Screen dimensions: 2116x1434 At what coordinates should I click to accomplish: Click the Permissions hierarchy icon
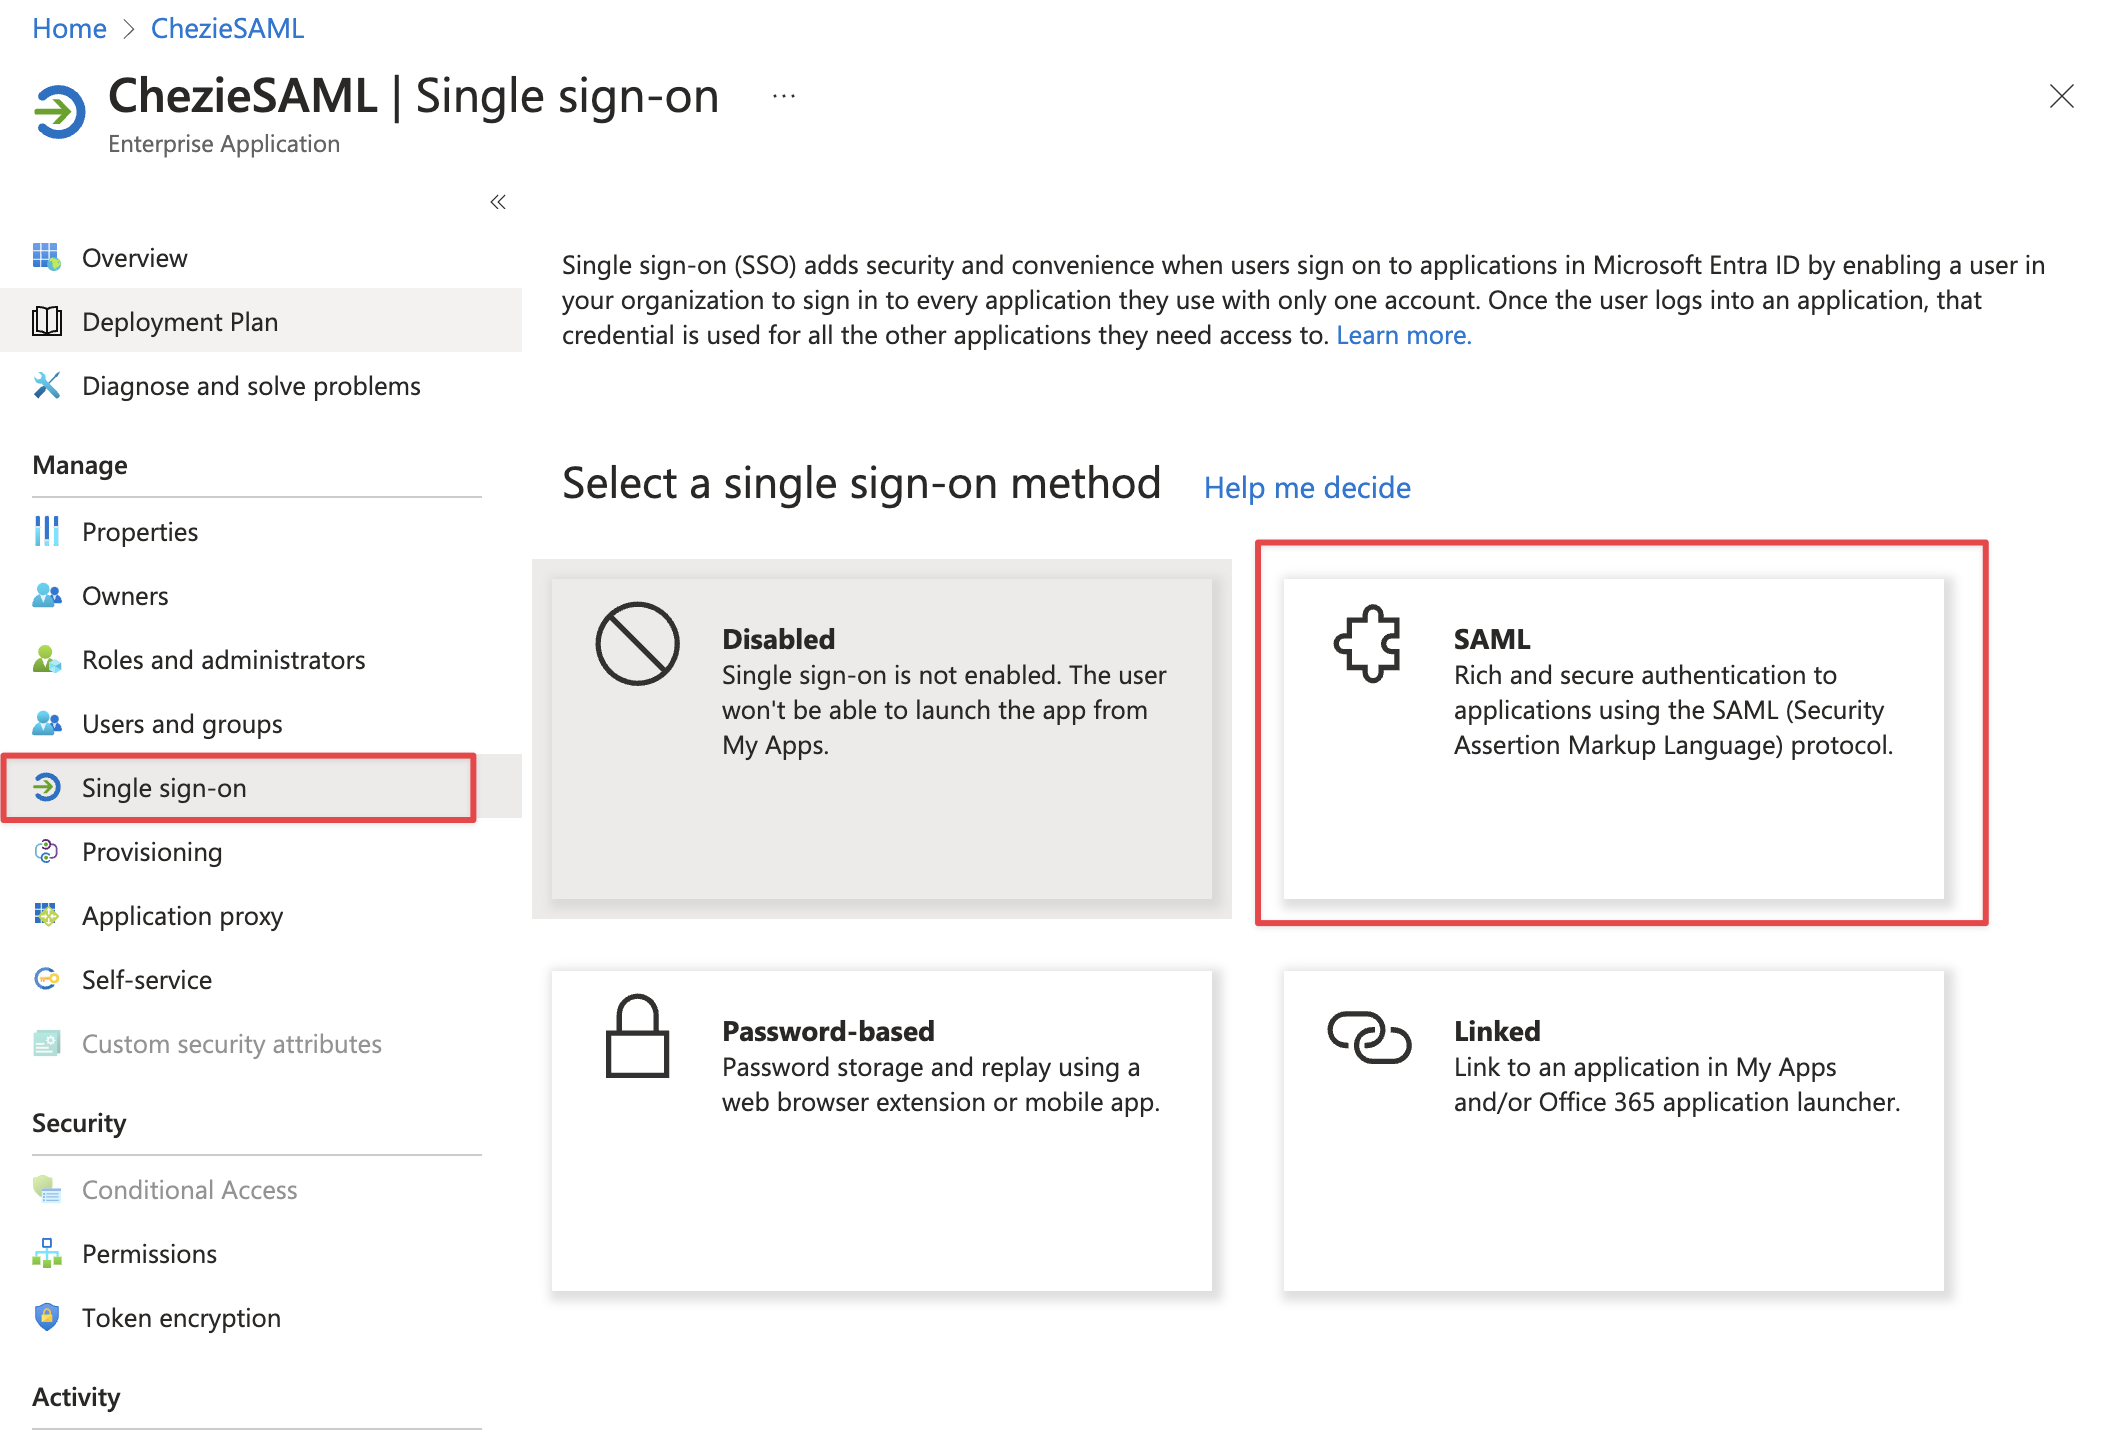[46, 1253]
